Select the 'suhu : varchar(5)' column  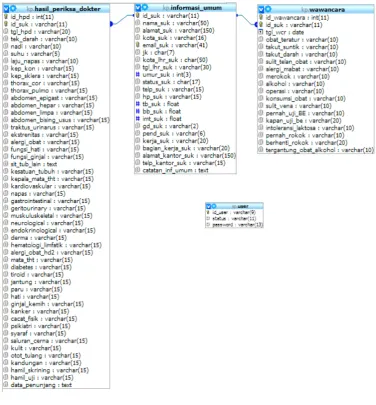pos(35,53)
